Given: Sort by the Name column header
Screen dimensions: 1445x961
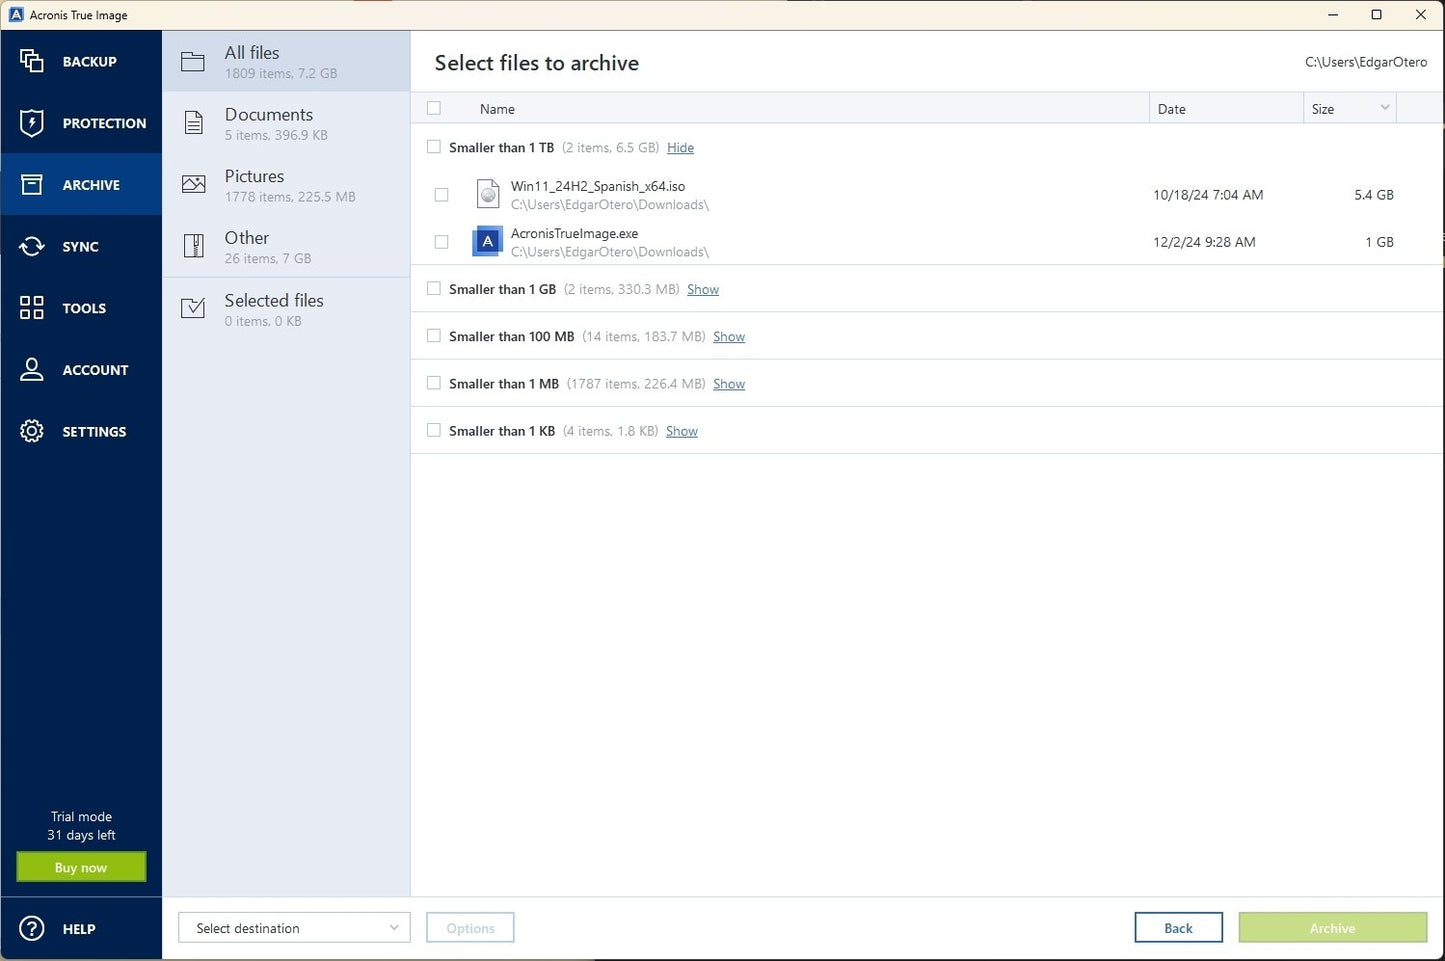Looking at the screenshot, I should coord(497,109).
